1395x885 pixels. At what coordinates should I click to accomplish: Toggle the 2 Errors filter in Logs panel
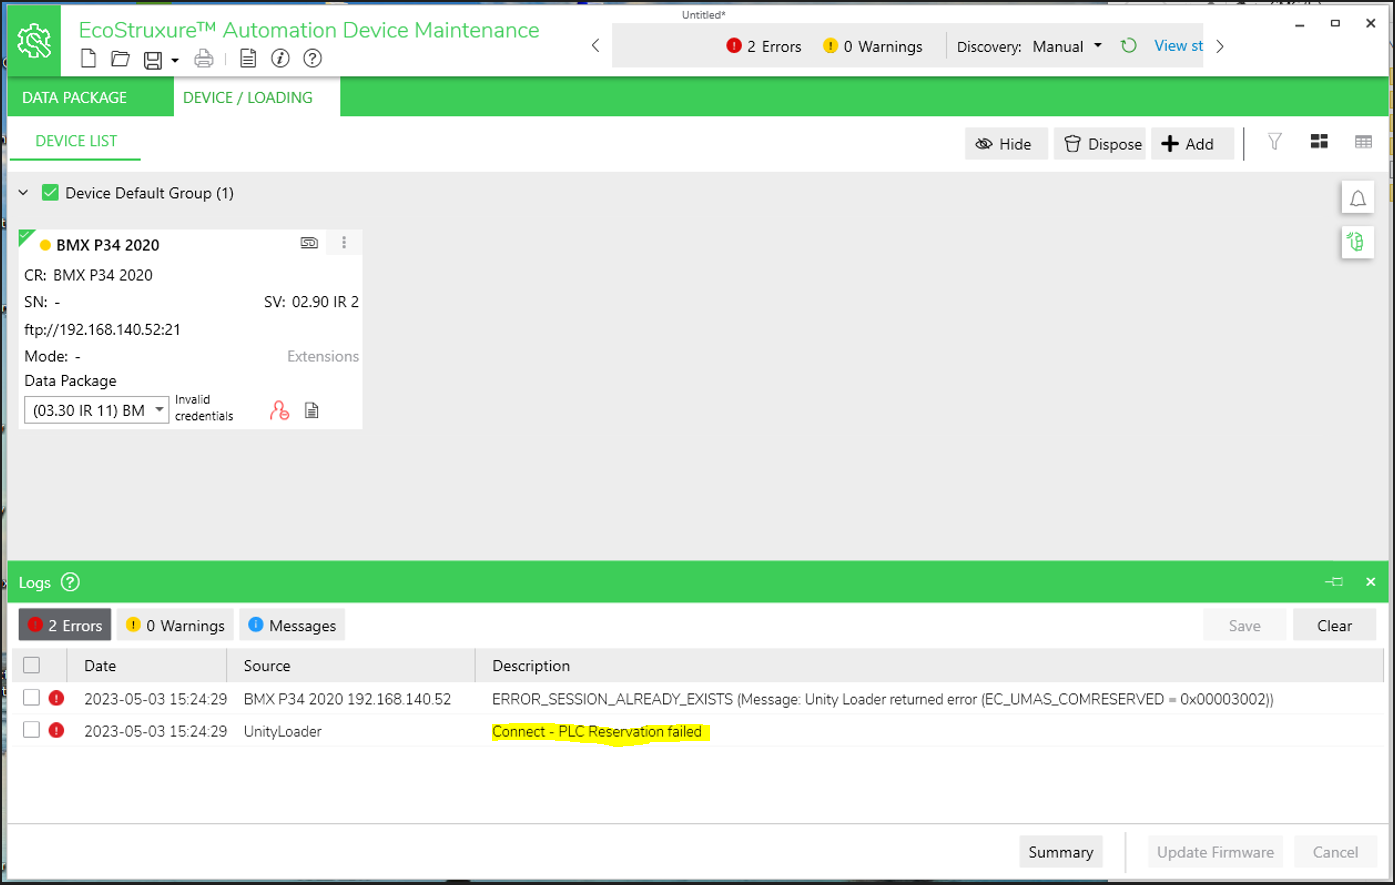(x=65, y=625)
